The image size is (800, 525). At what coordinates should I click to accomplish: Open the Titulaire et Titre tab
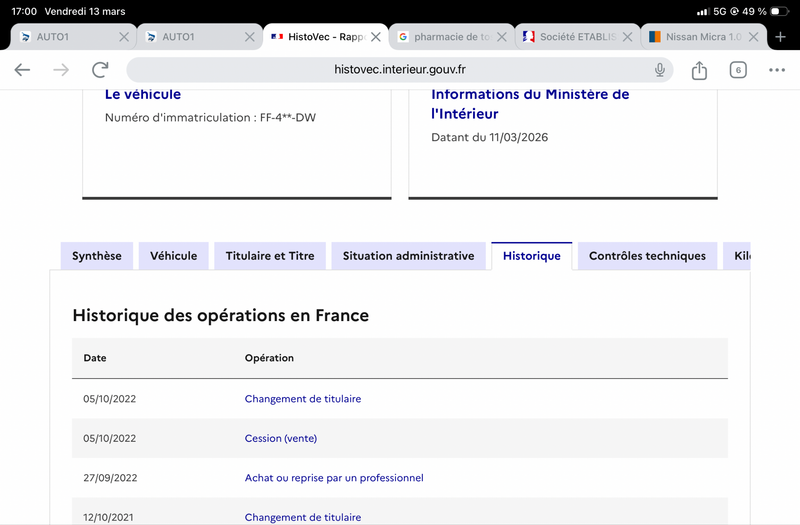point(270,256)
